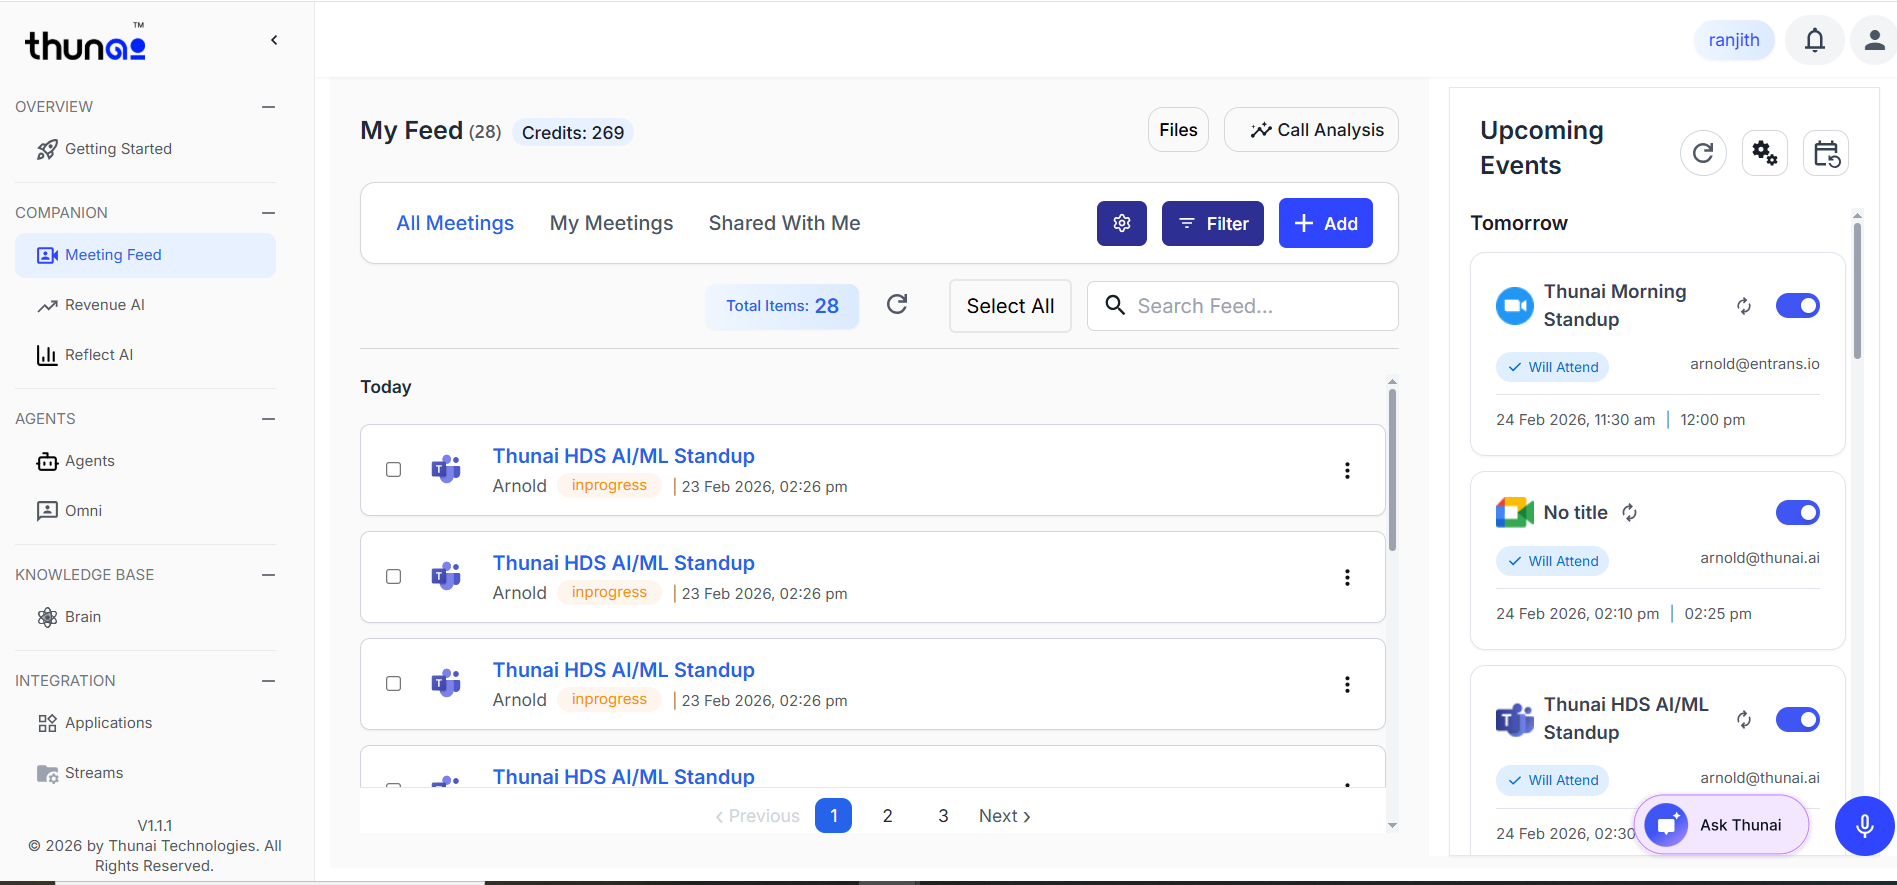The image size is (1897, 885).
Task: Click the Upcoming Events scrollbar
Action: [1857, 290]
